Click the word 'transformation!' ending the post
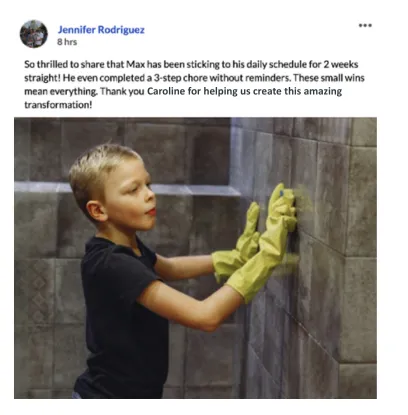The height and width of the screenshot is (415, 408). coord(58,105)
